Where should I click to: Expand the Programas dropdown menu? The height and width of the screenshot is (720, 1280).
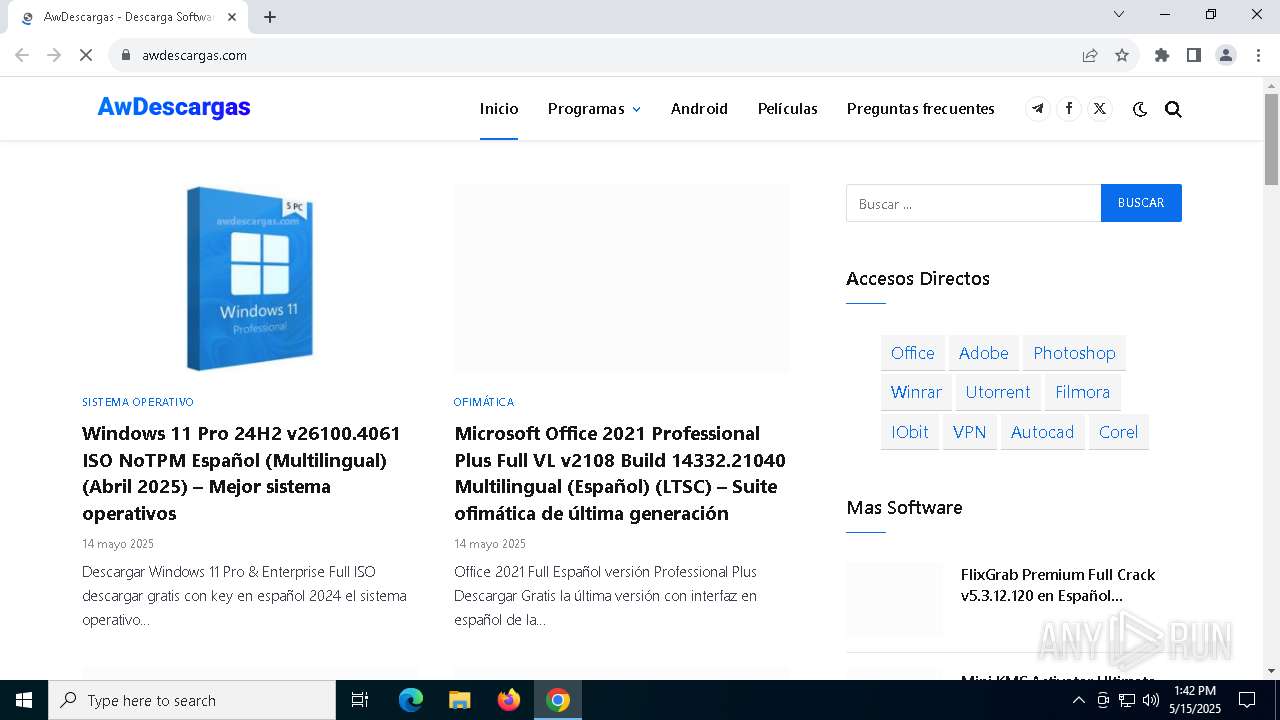coord(594,109)
